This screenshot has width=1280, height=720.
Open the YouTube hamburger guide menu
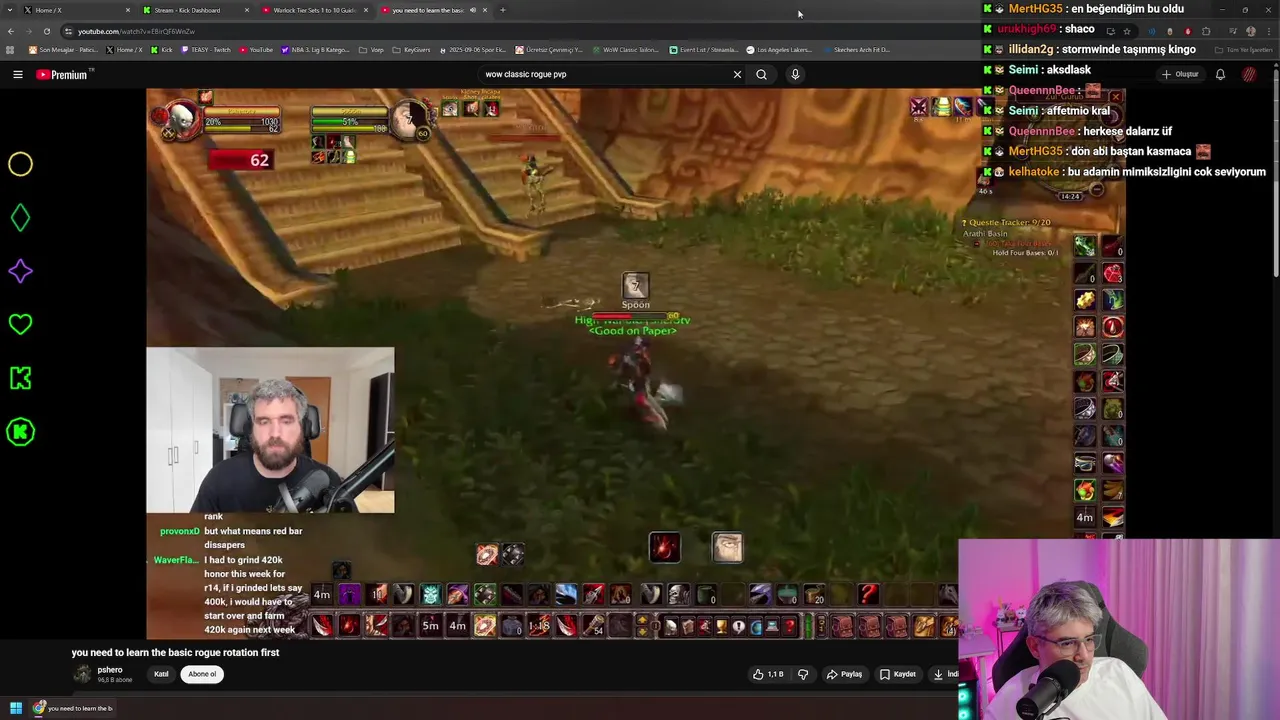coord(18,74)
